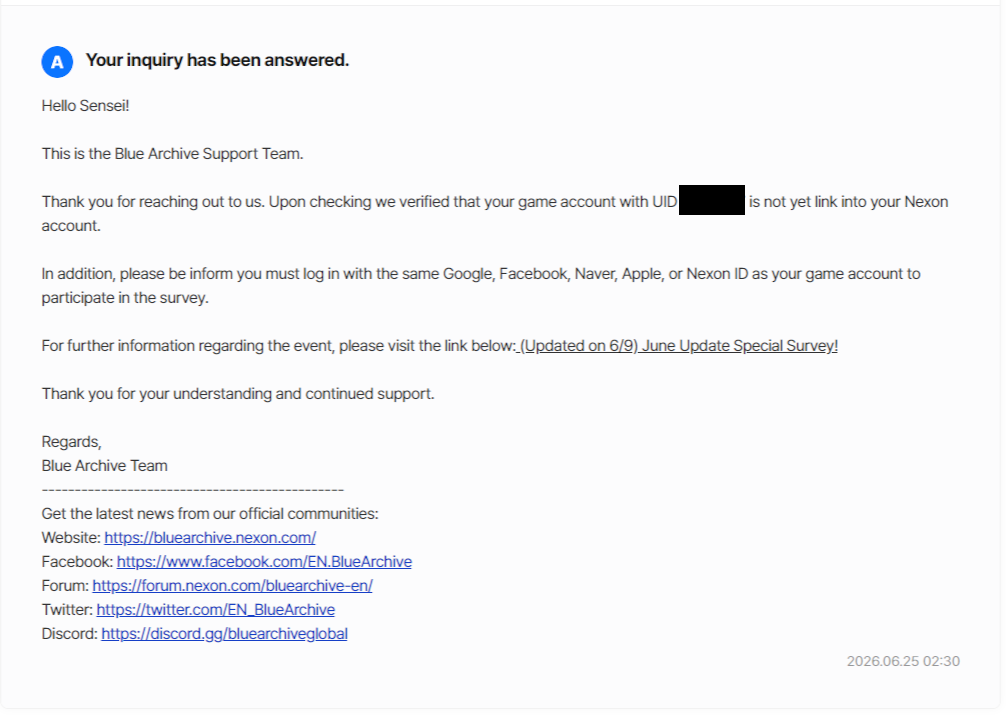Click 'Get the latest news' community text
Image resolution: width=1006 pixels, height=718 pixels.
click(x=210, y=514)
